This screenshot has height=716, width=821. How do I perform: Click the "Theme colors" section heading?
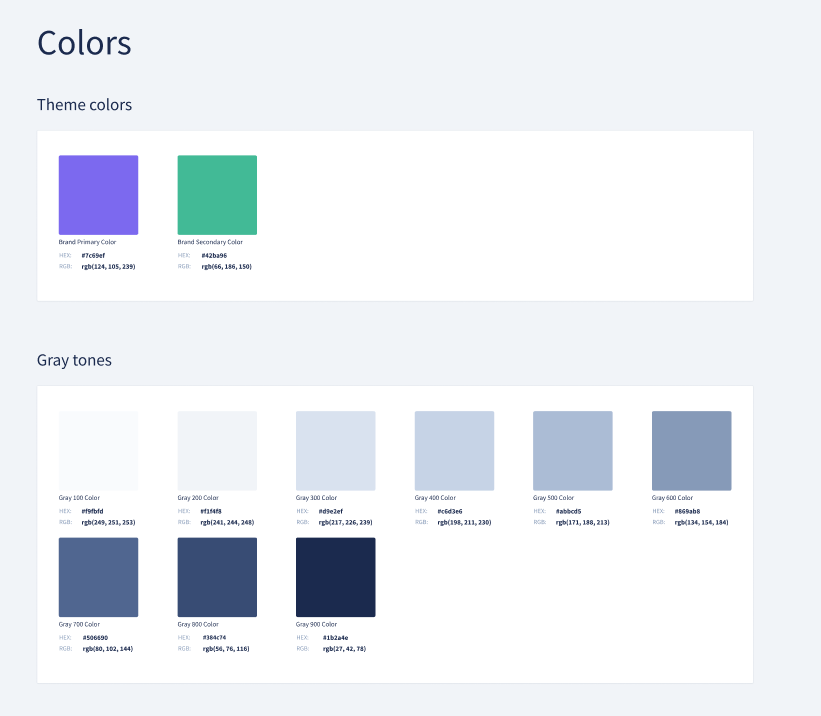pyautogui.click(x=84, y=105)
